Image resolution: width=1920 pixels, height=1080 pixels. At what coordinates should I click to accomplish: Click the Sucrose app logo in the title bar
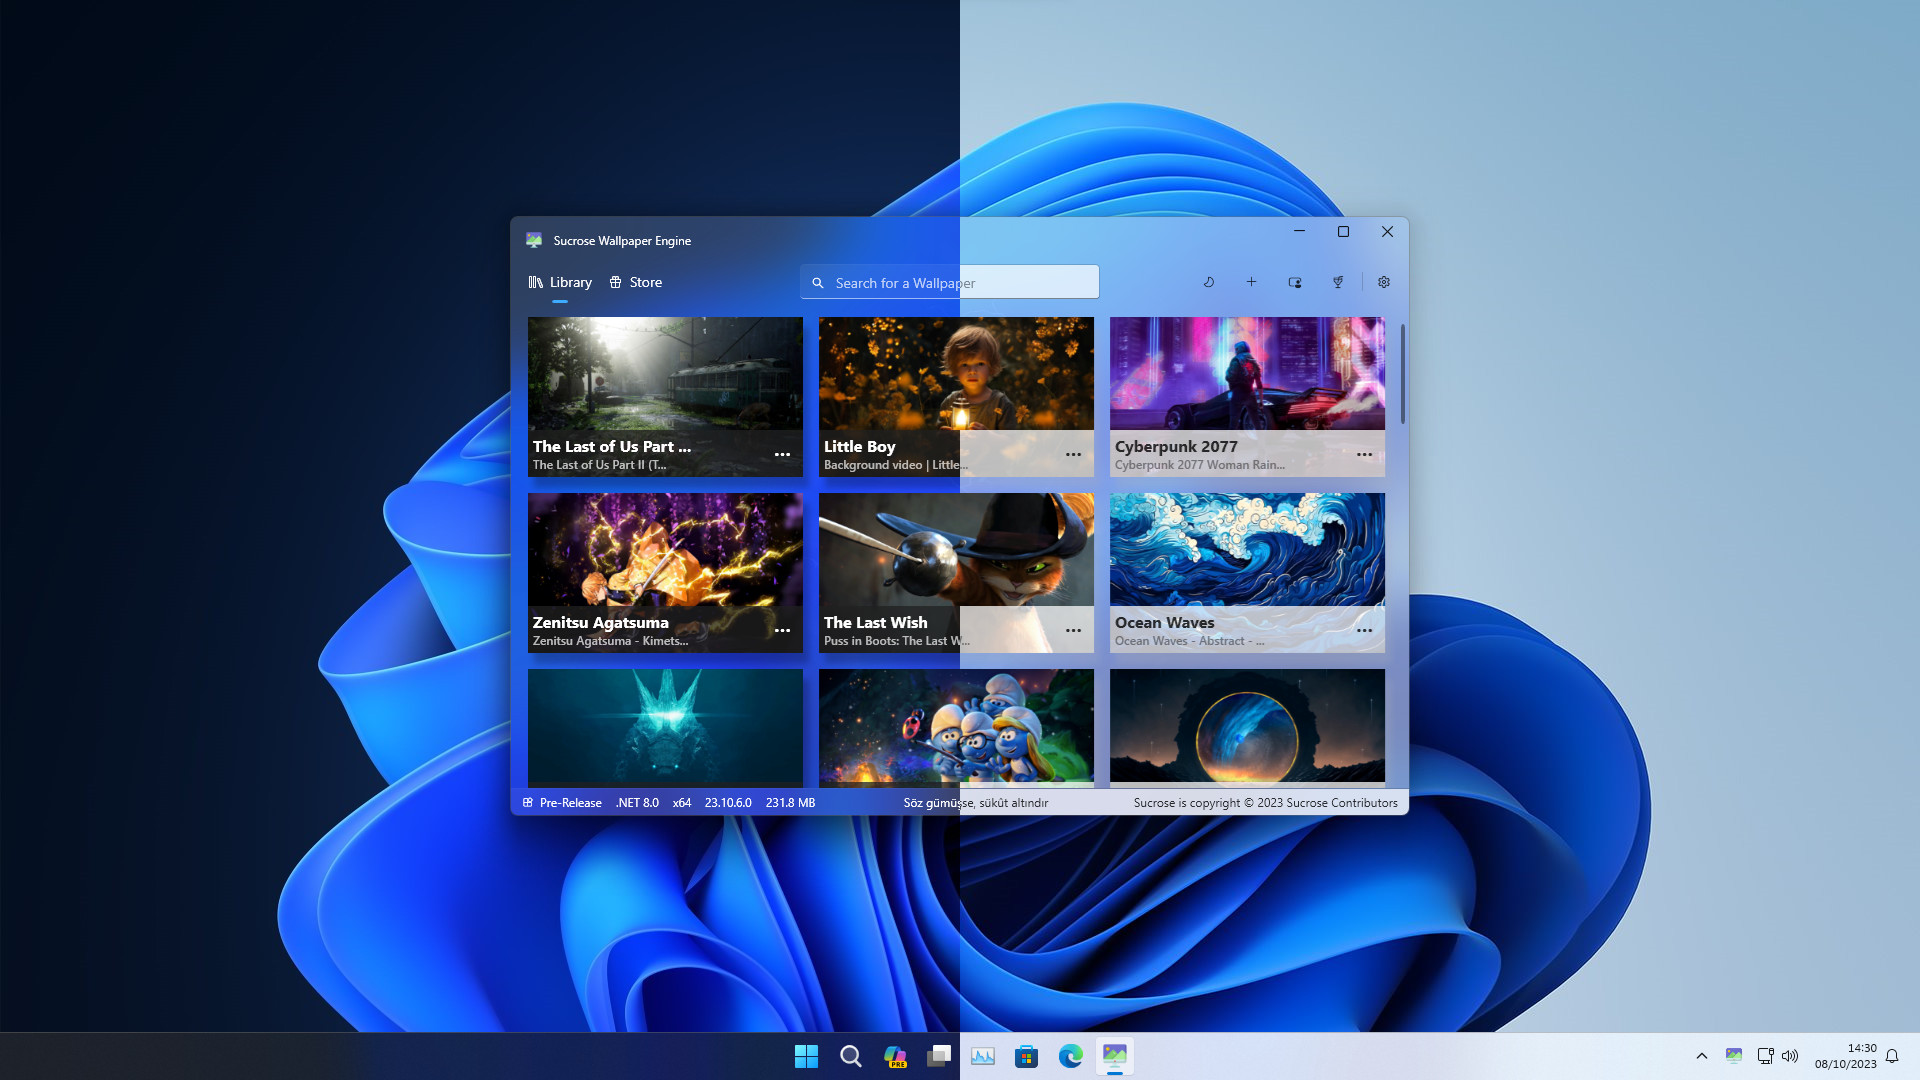pos(534,240)
